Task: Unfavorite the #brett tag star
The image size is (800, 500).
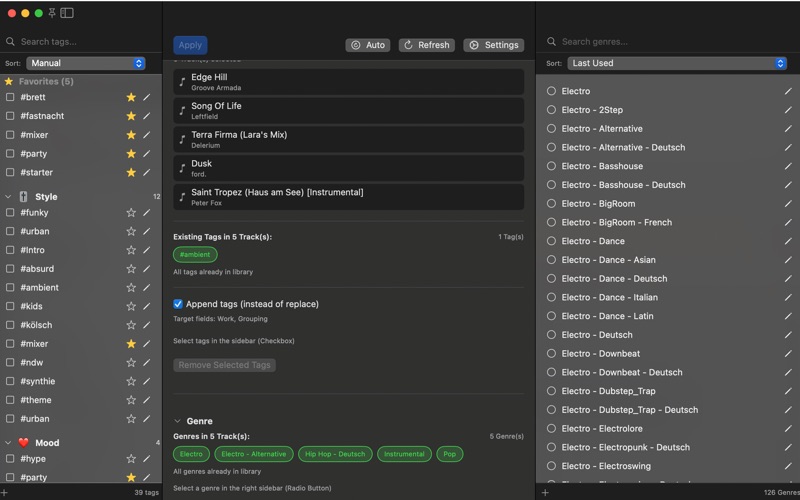Action: pyautogui.click(x=131, y=97)
